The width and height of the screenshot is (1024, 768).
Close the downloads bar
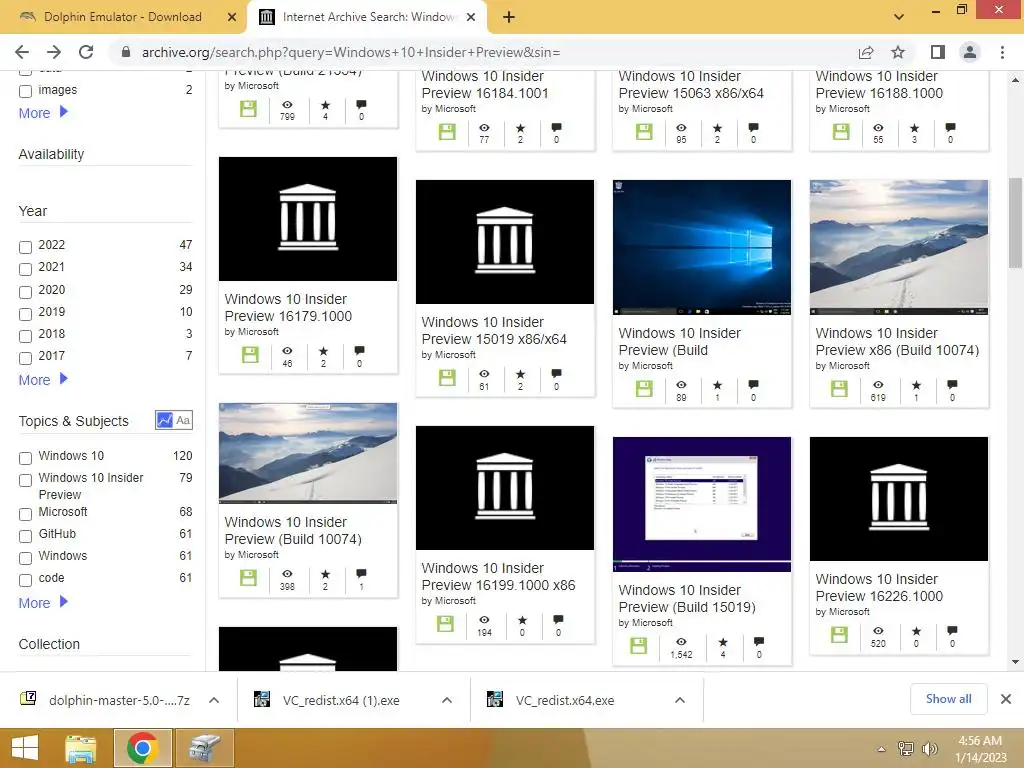coord(1006,699)
